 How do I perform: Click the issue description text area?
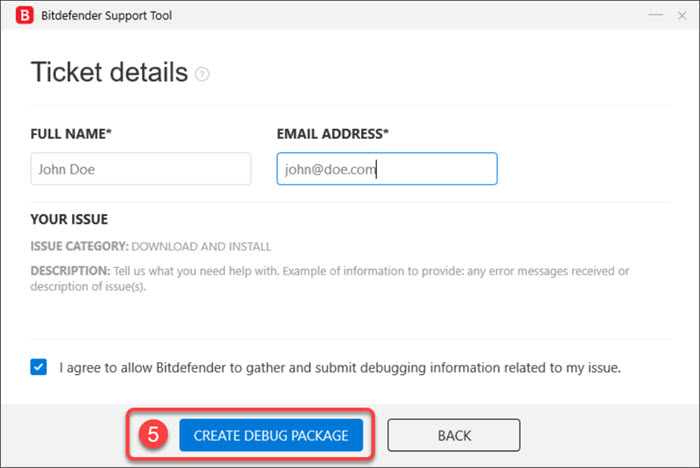(329, 279)
